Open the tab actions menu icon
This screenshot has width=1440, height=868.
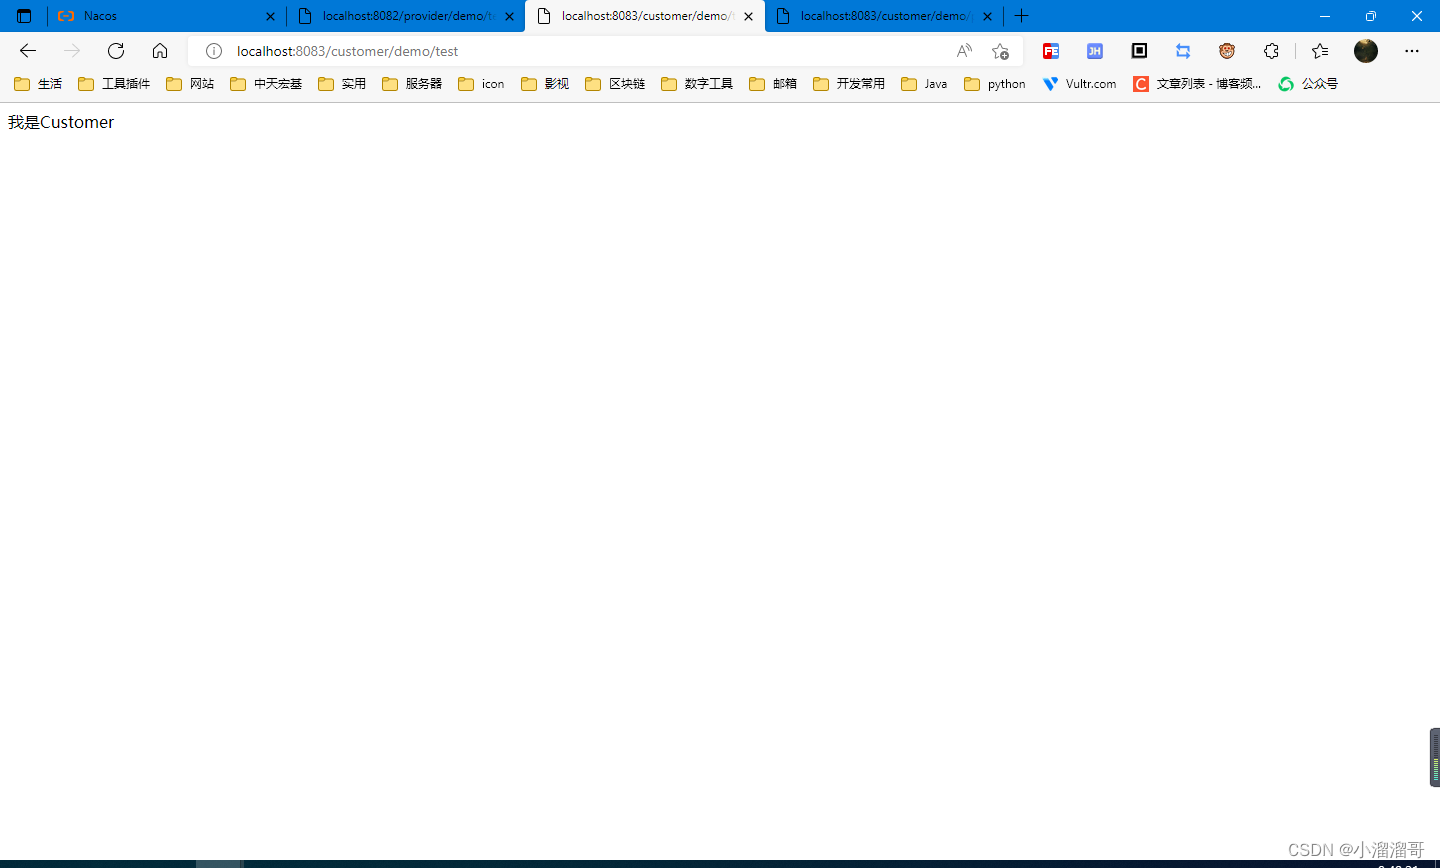coord(24,16)
